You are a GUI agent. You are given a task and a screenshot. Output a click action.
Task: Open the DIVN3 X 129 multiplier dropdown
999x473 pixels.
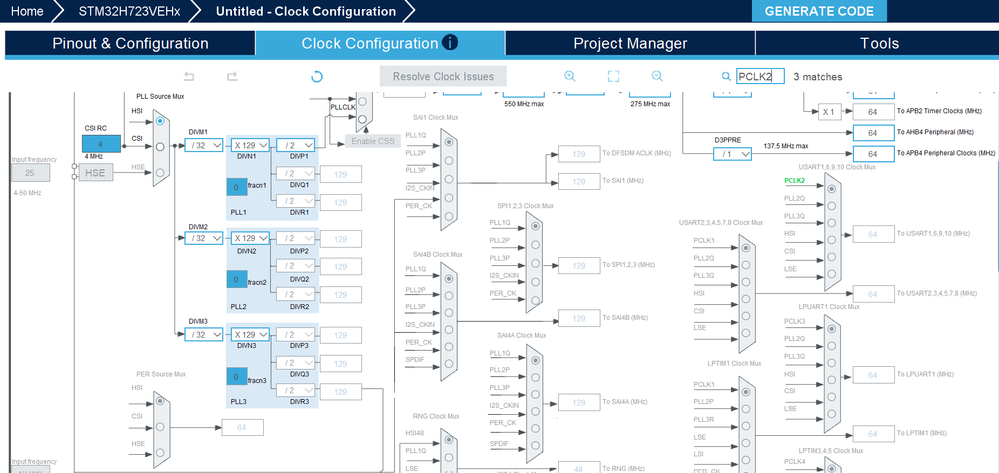click(x=250, y=335)
